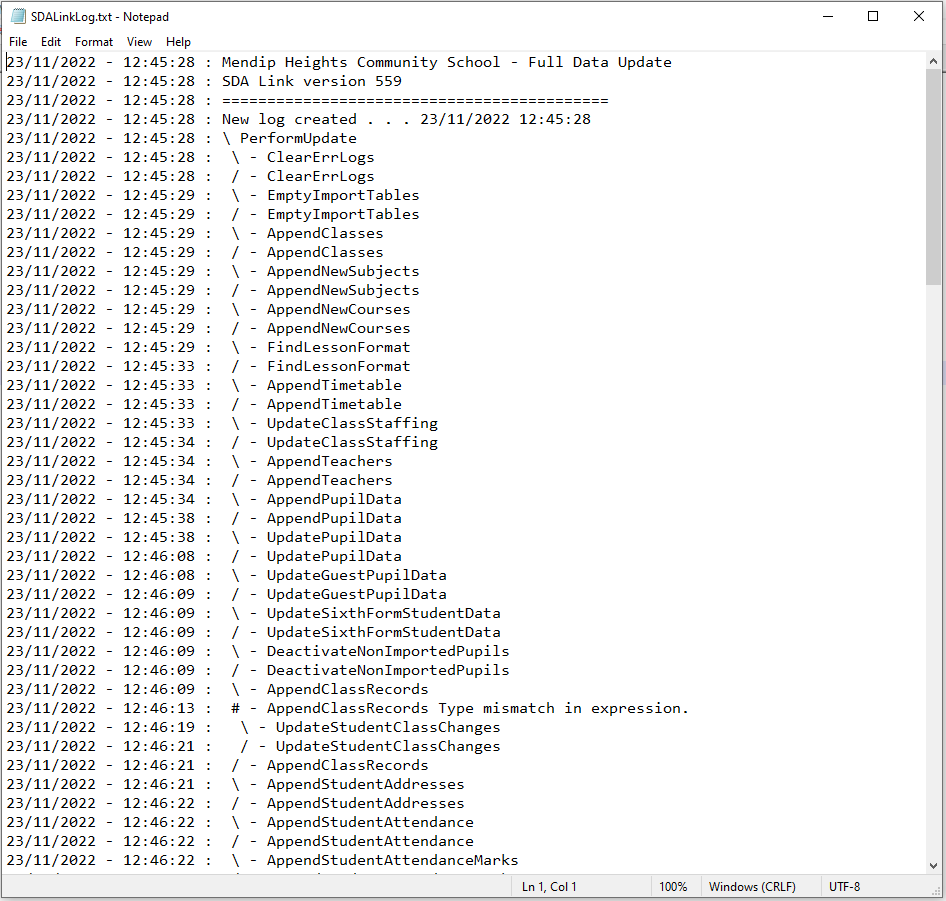Click 'Ln 1, Col 1' in status bar

pos(549,887)
